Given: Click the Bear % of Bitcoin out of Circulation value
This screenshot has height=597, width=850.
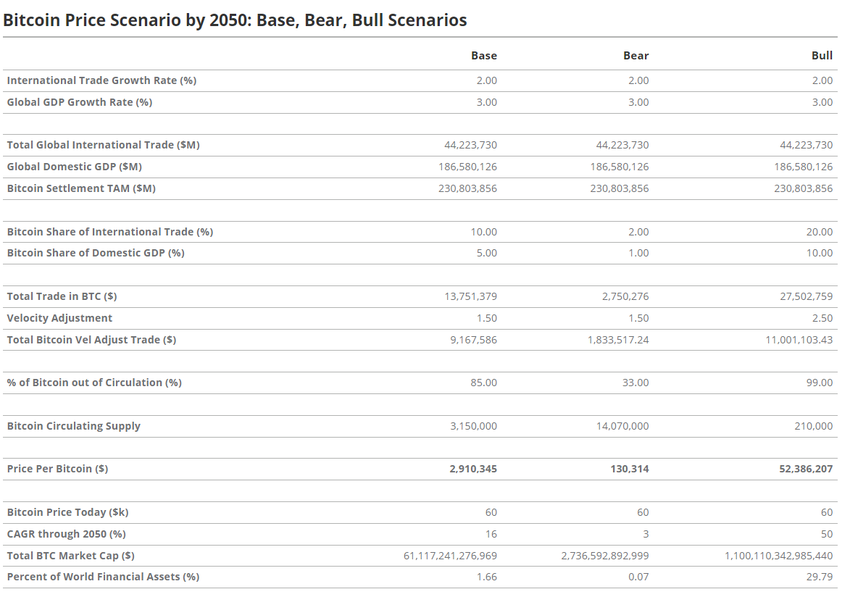Looking at the screenshot, I should coord(635,383).
